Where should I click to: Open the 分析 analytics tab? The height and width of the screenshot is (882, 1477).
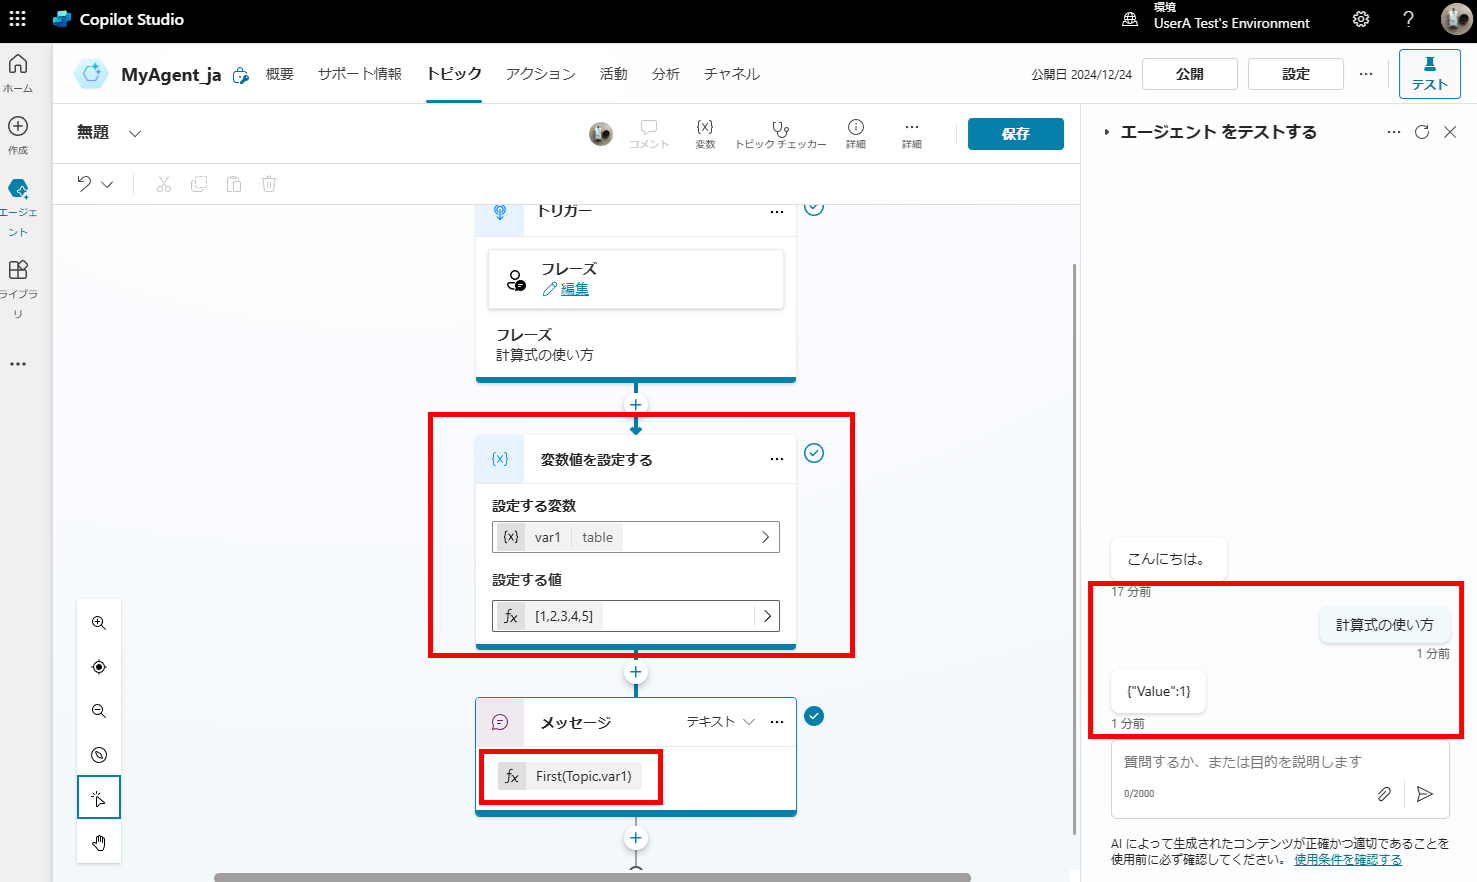click(x=665, y=74)
